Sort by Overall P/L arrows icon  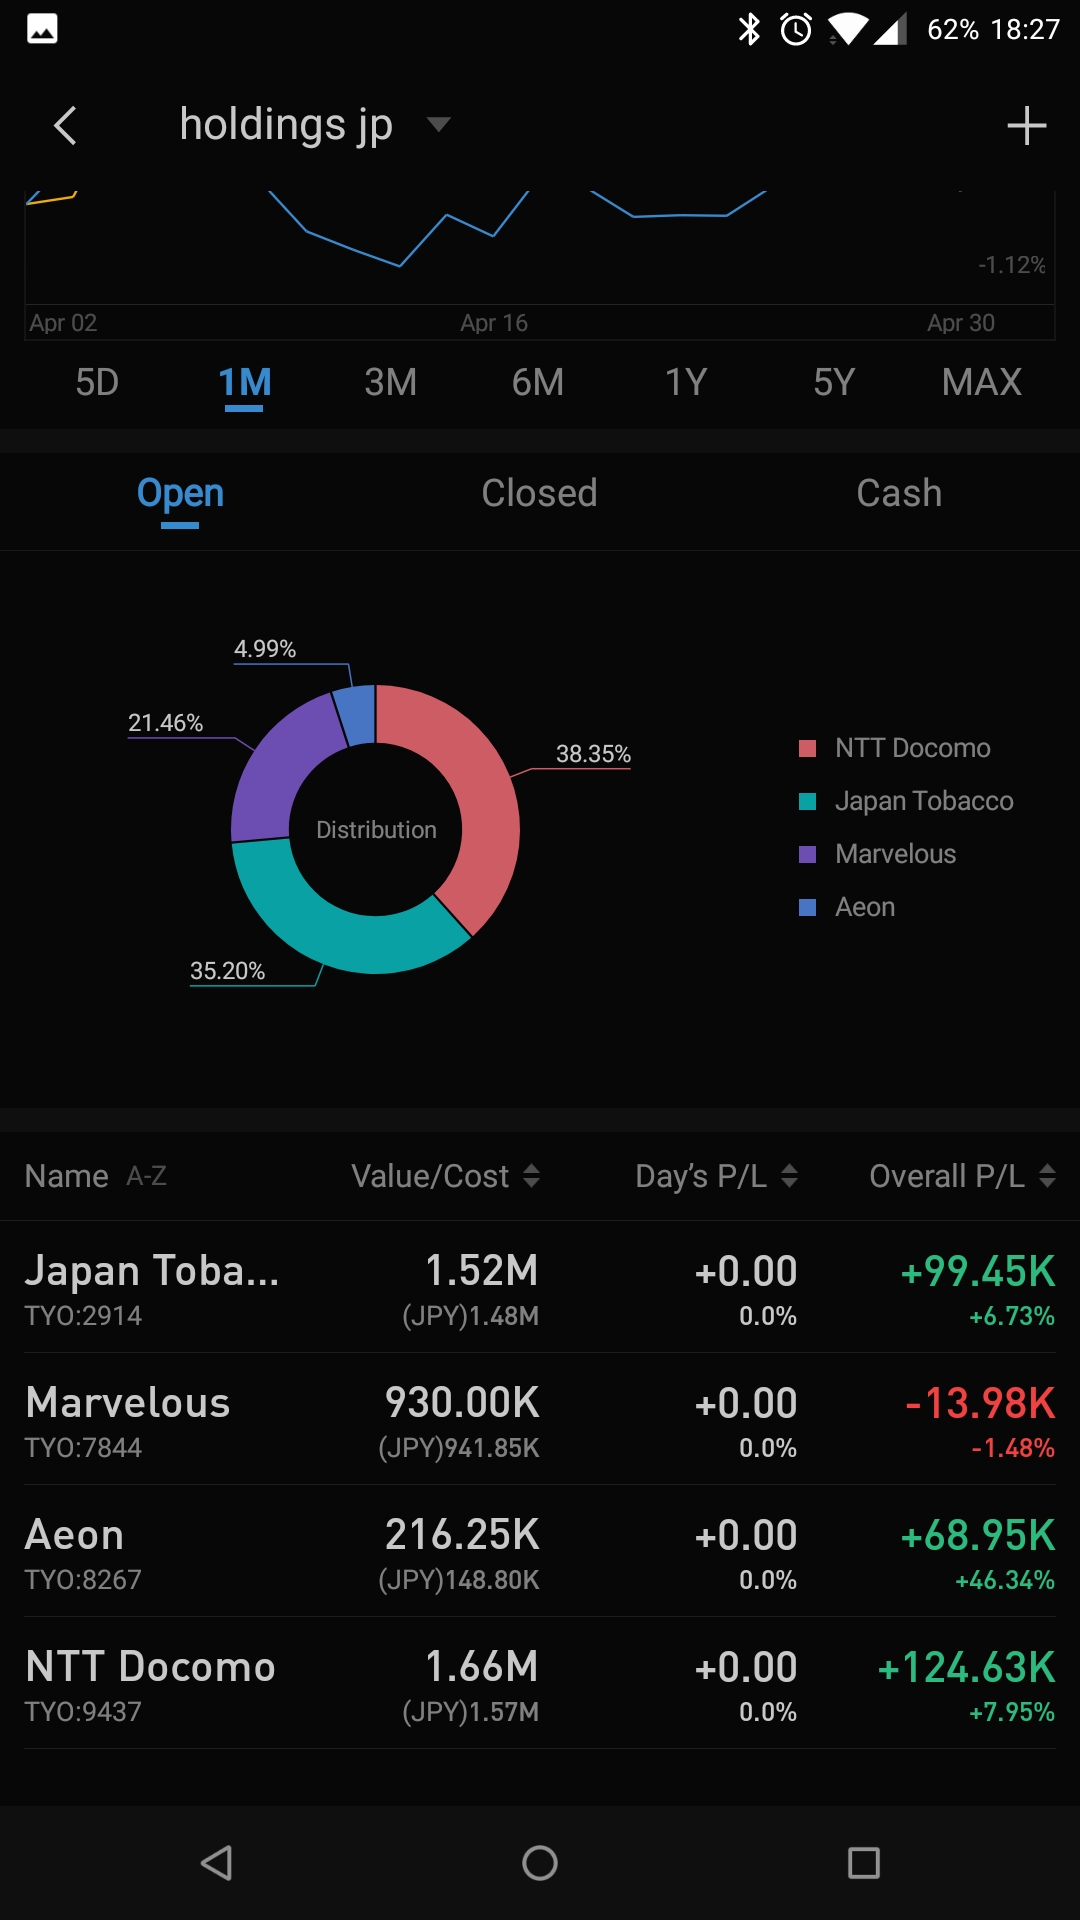click(x=1047, y=1176)
